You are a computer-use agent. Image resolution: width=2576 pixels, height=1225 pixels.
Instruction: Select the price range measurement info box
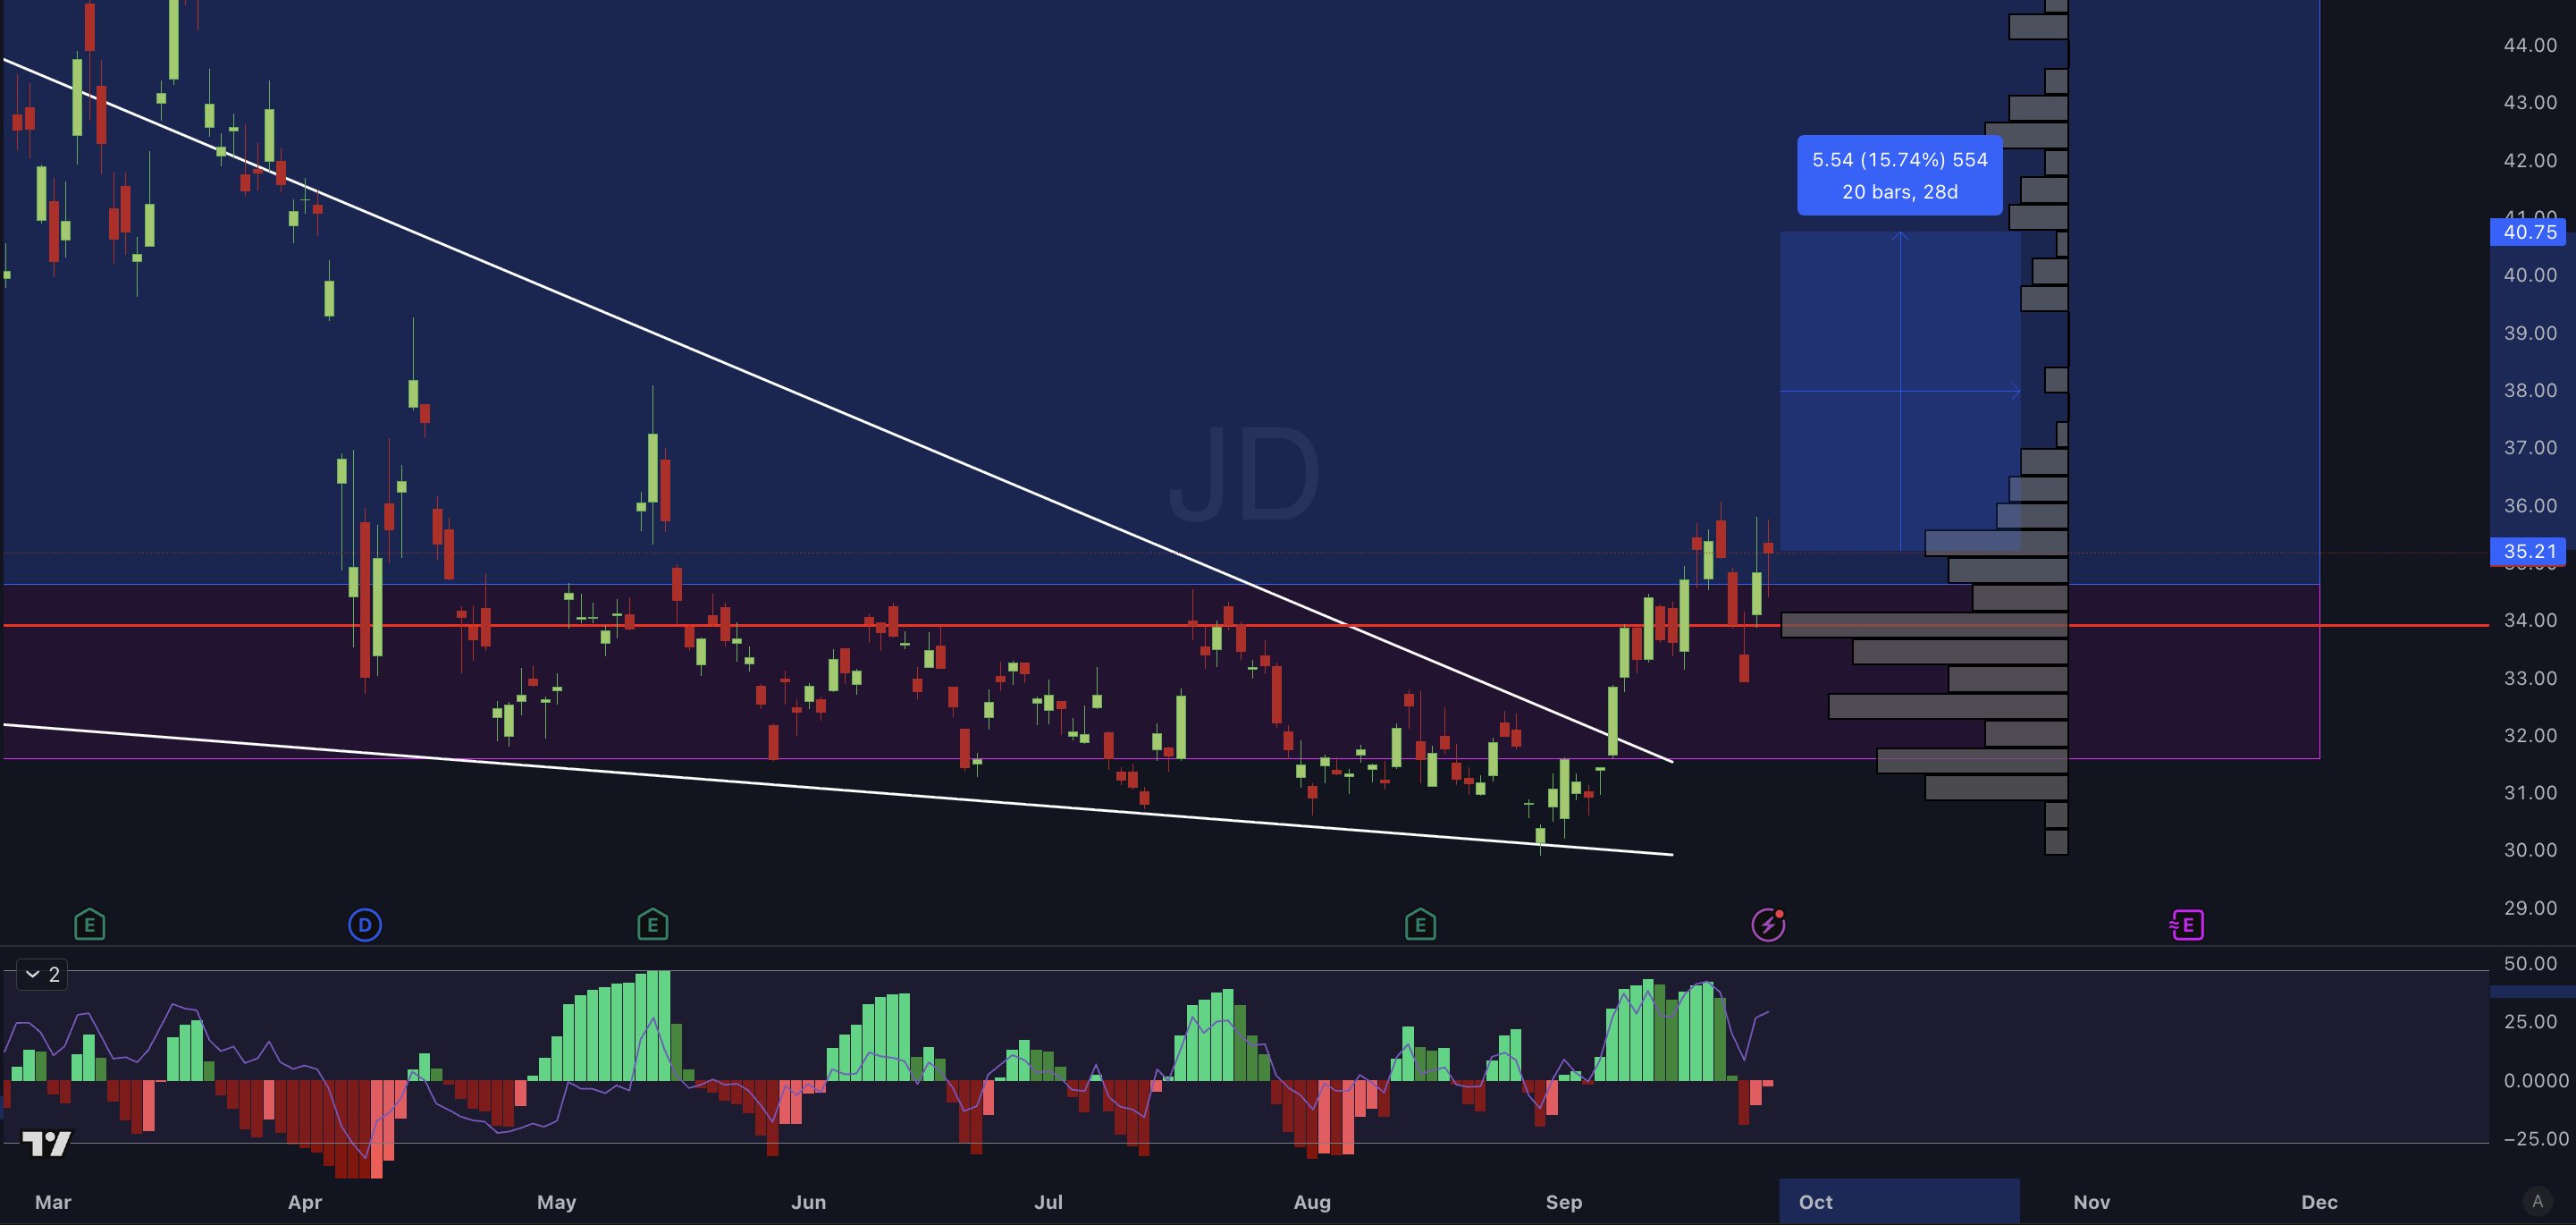tap(1899, 175)
